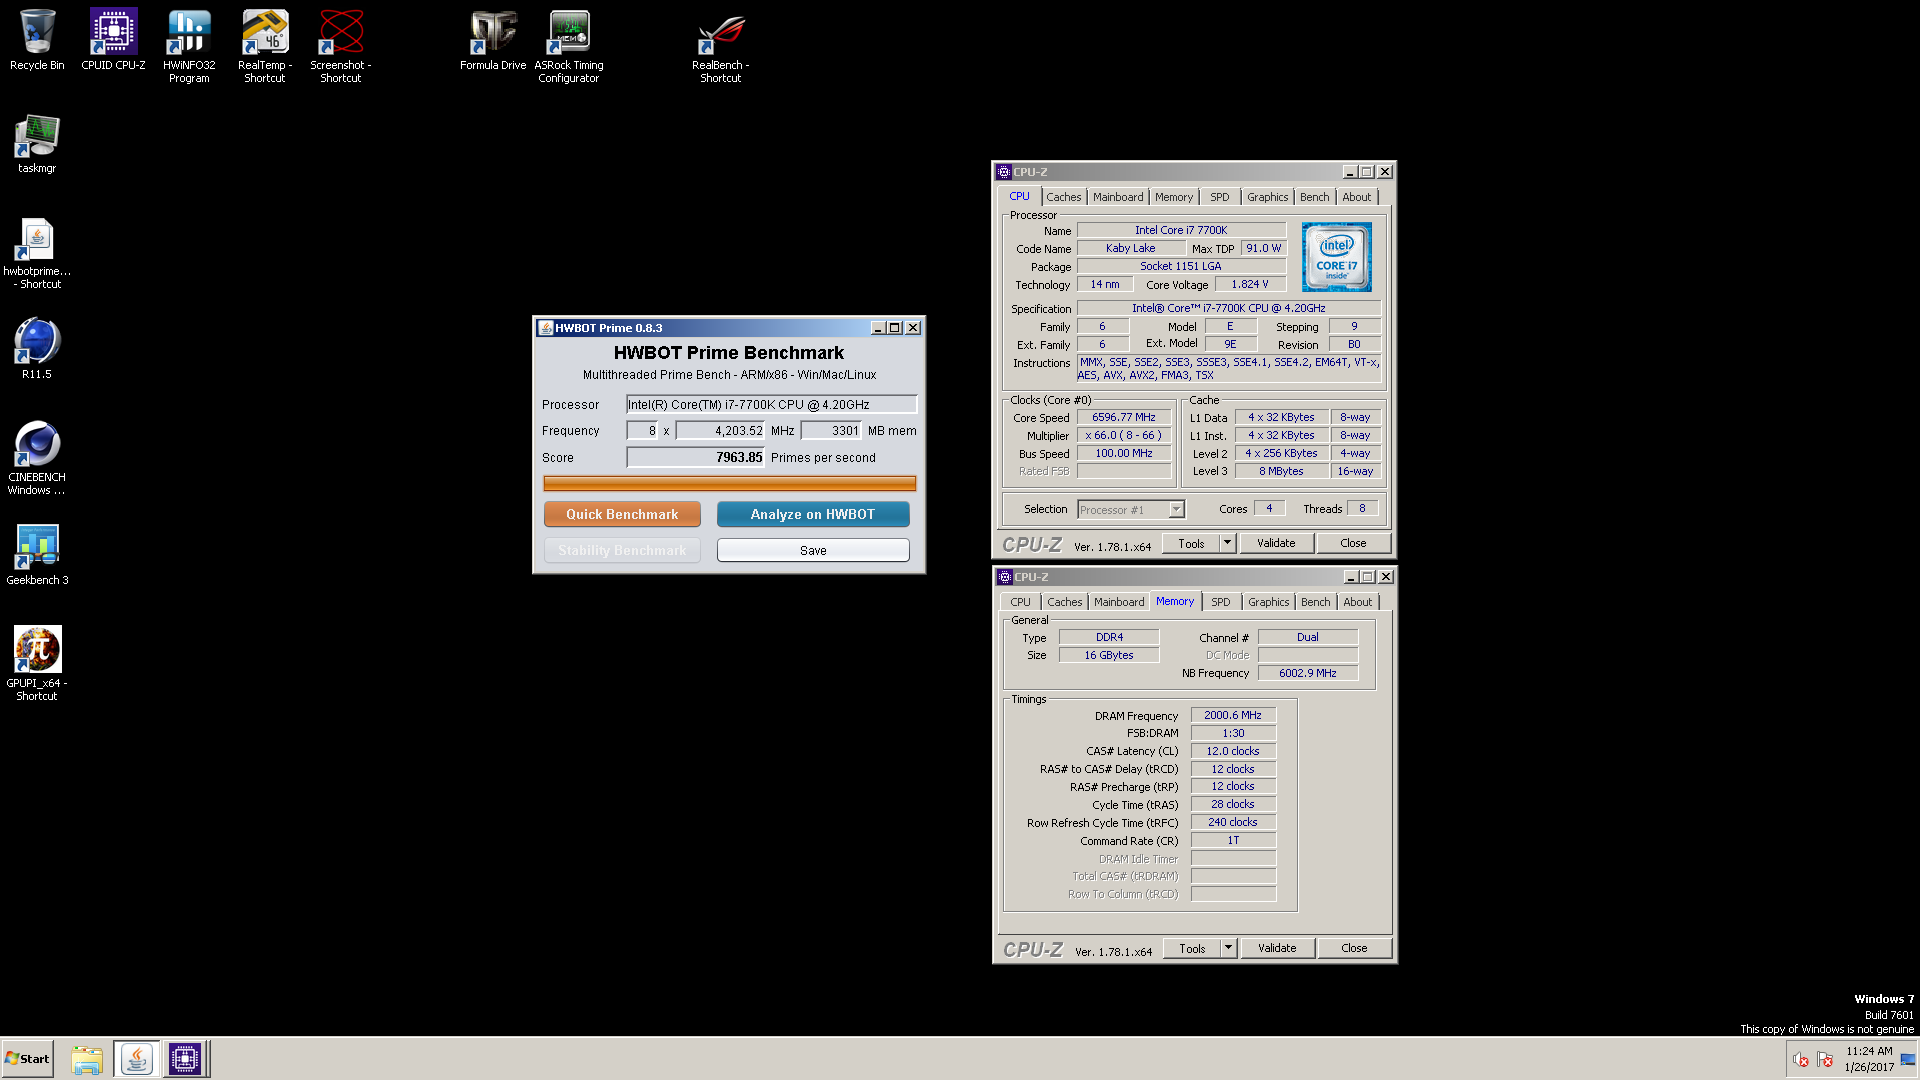Open the GPUPI_x64 shortcut icon
This screenshot has width=1920, height=1080.
coord(37,664)
